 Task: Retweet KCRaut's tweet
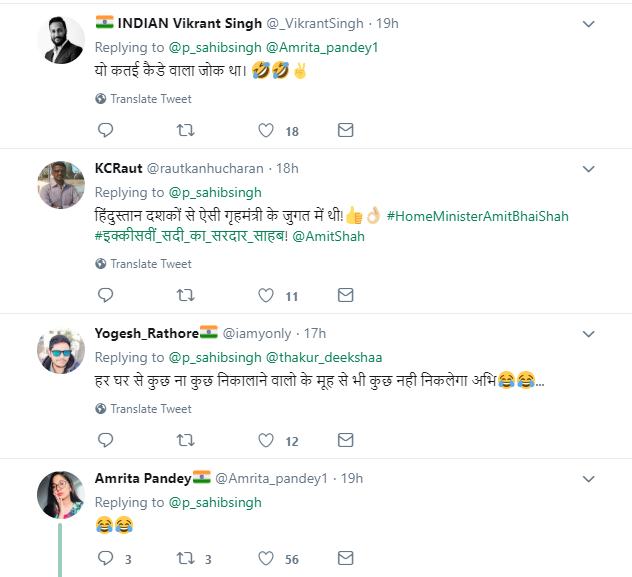point(185,296)
